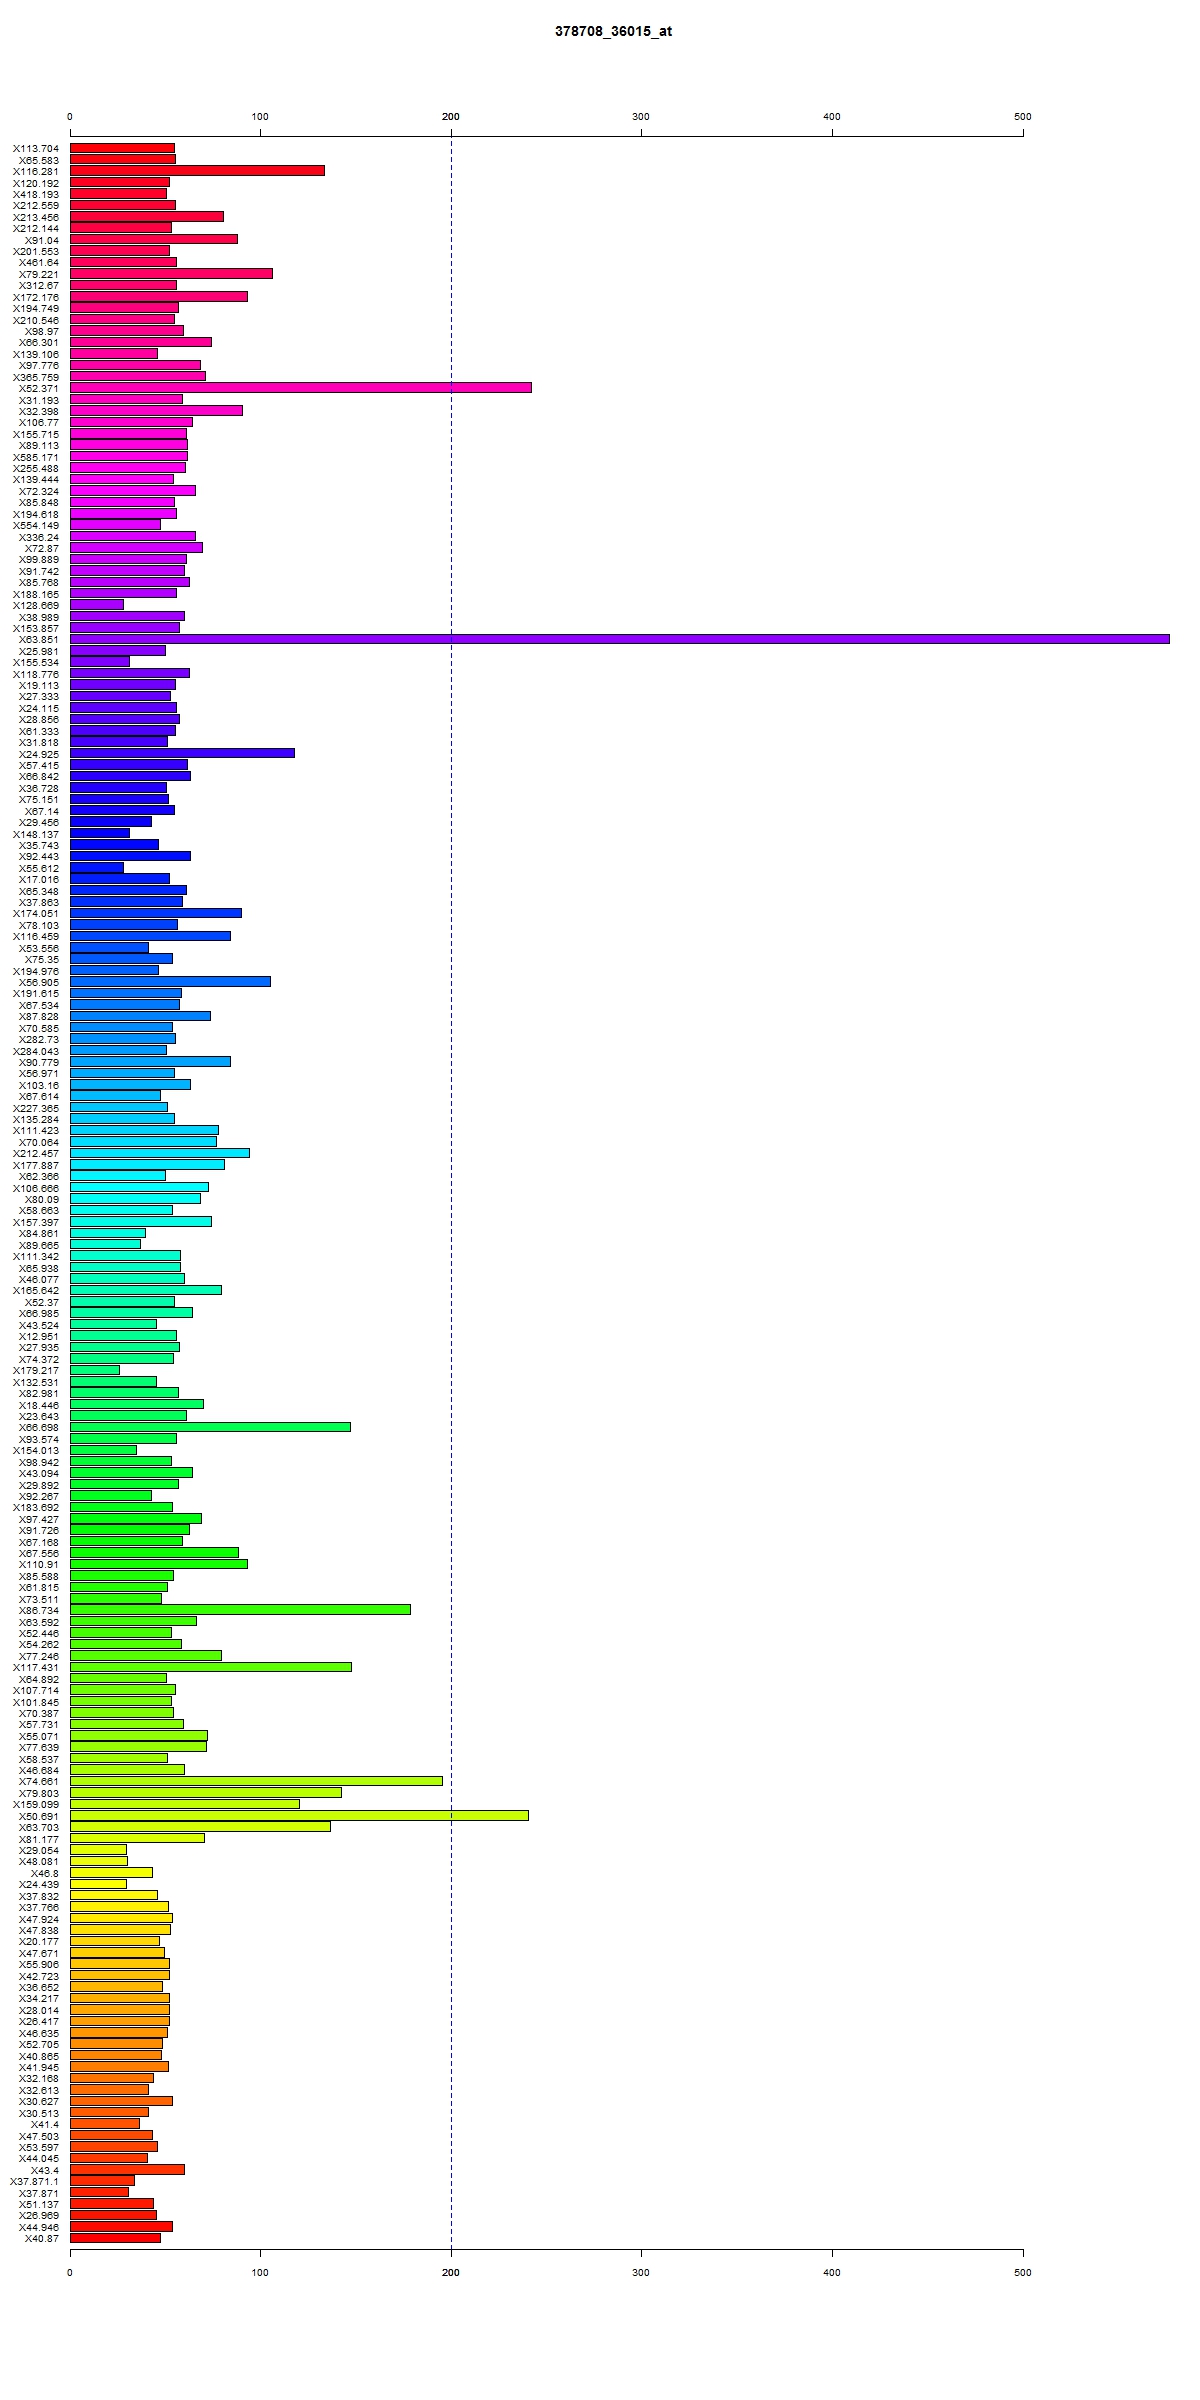1200x2400 pixels.
Task: Click row label X157.397
Action: [36, 1222]
